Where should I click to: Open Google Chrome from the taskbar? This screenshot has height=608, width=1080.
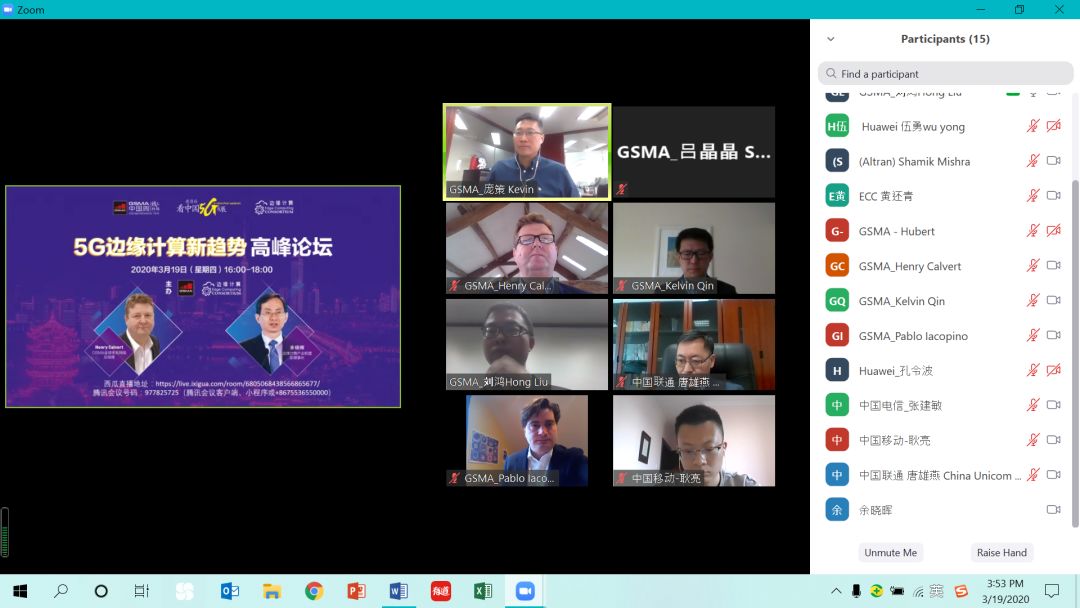pyautogui.click(x=314, y=591)
